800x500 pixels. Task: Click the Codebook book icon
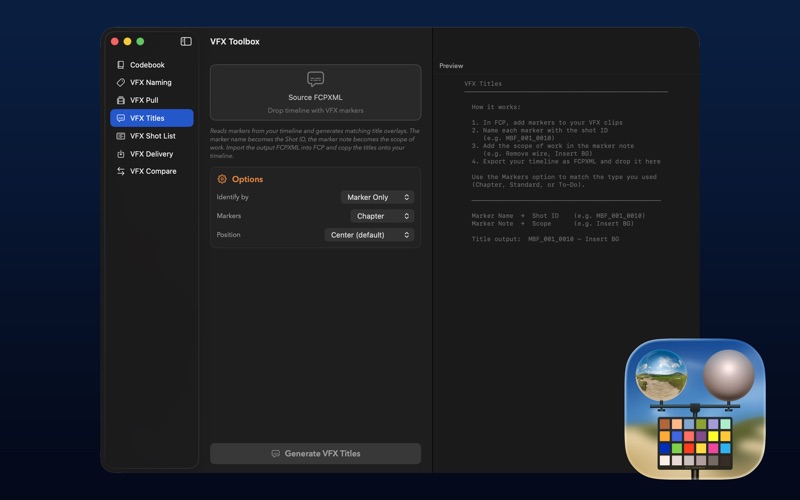click(x=121, y=65)
